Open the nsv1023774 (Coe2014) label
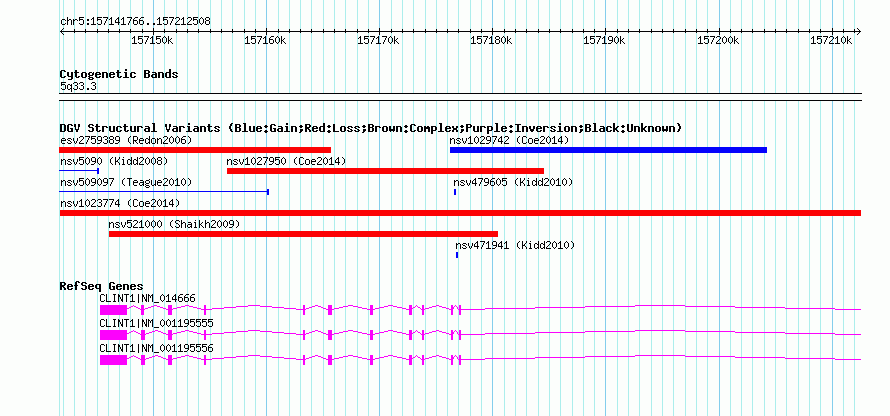The height and width of the screenshot is (416, 890). pos(120,203)
